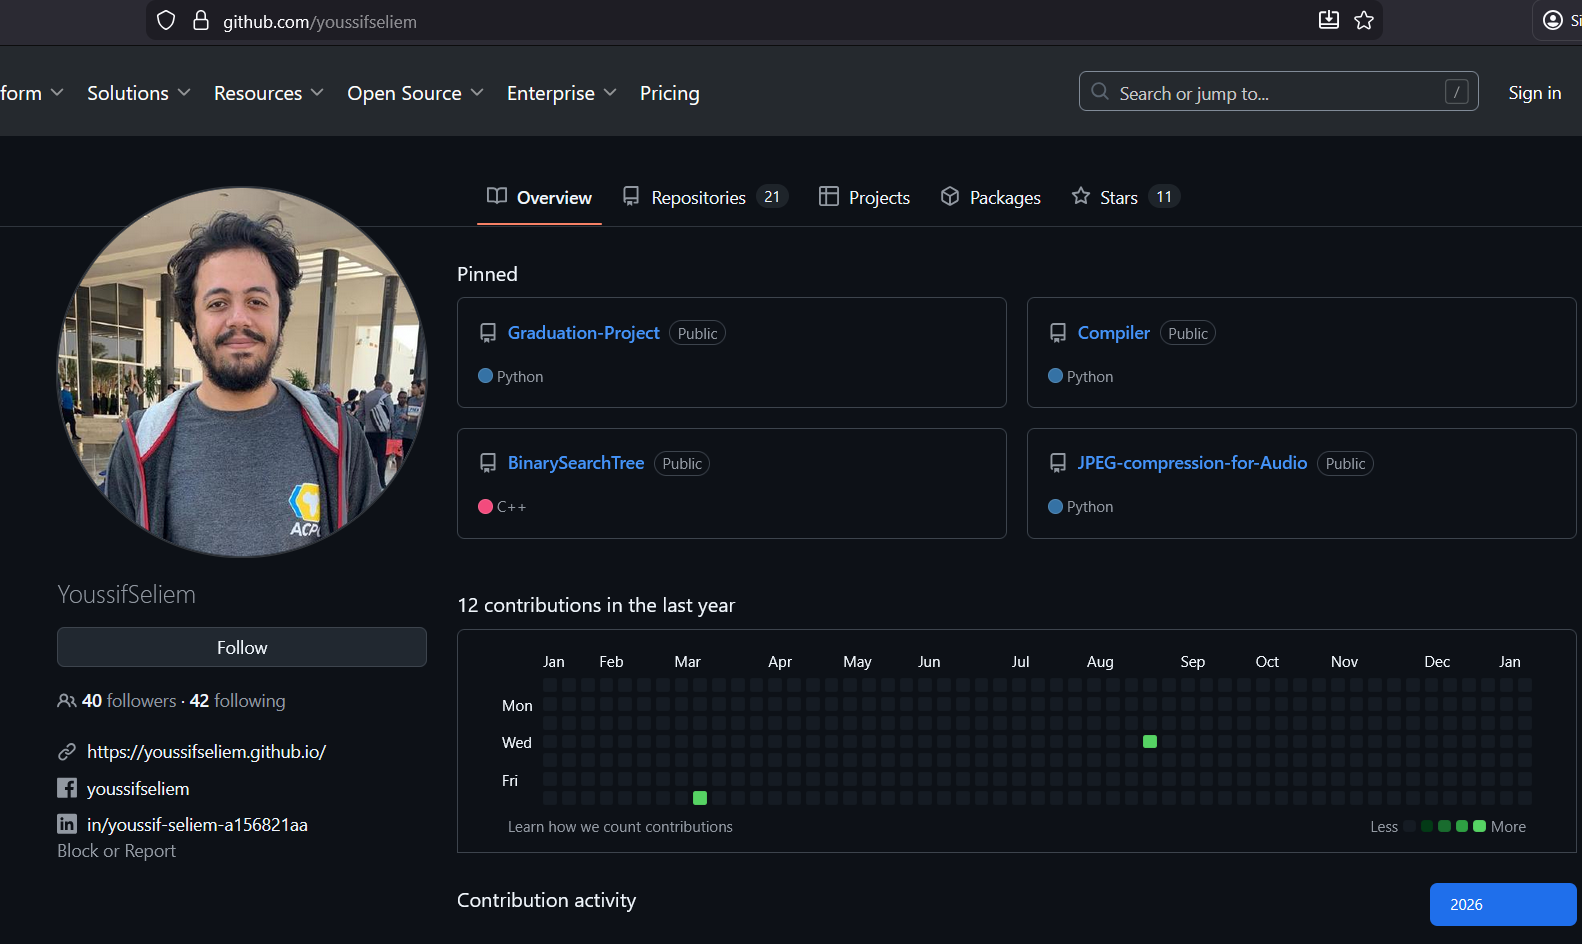Click the shield tracking protection icon
Viewport: 1582px width, 944px height.
click(166, 21)
